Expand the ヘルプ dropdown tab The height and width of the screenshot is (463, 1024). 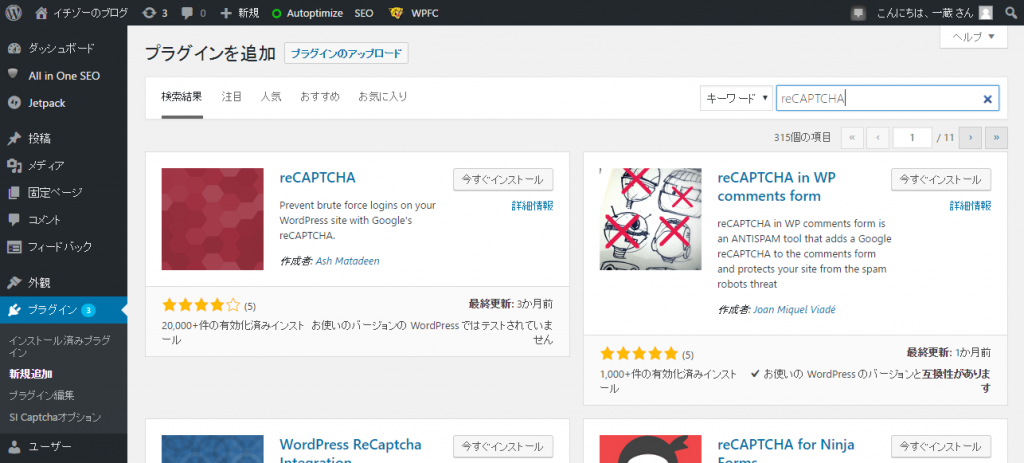coord(974,37)
